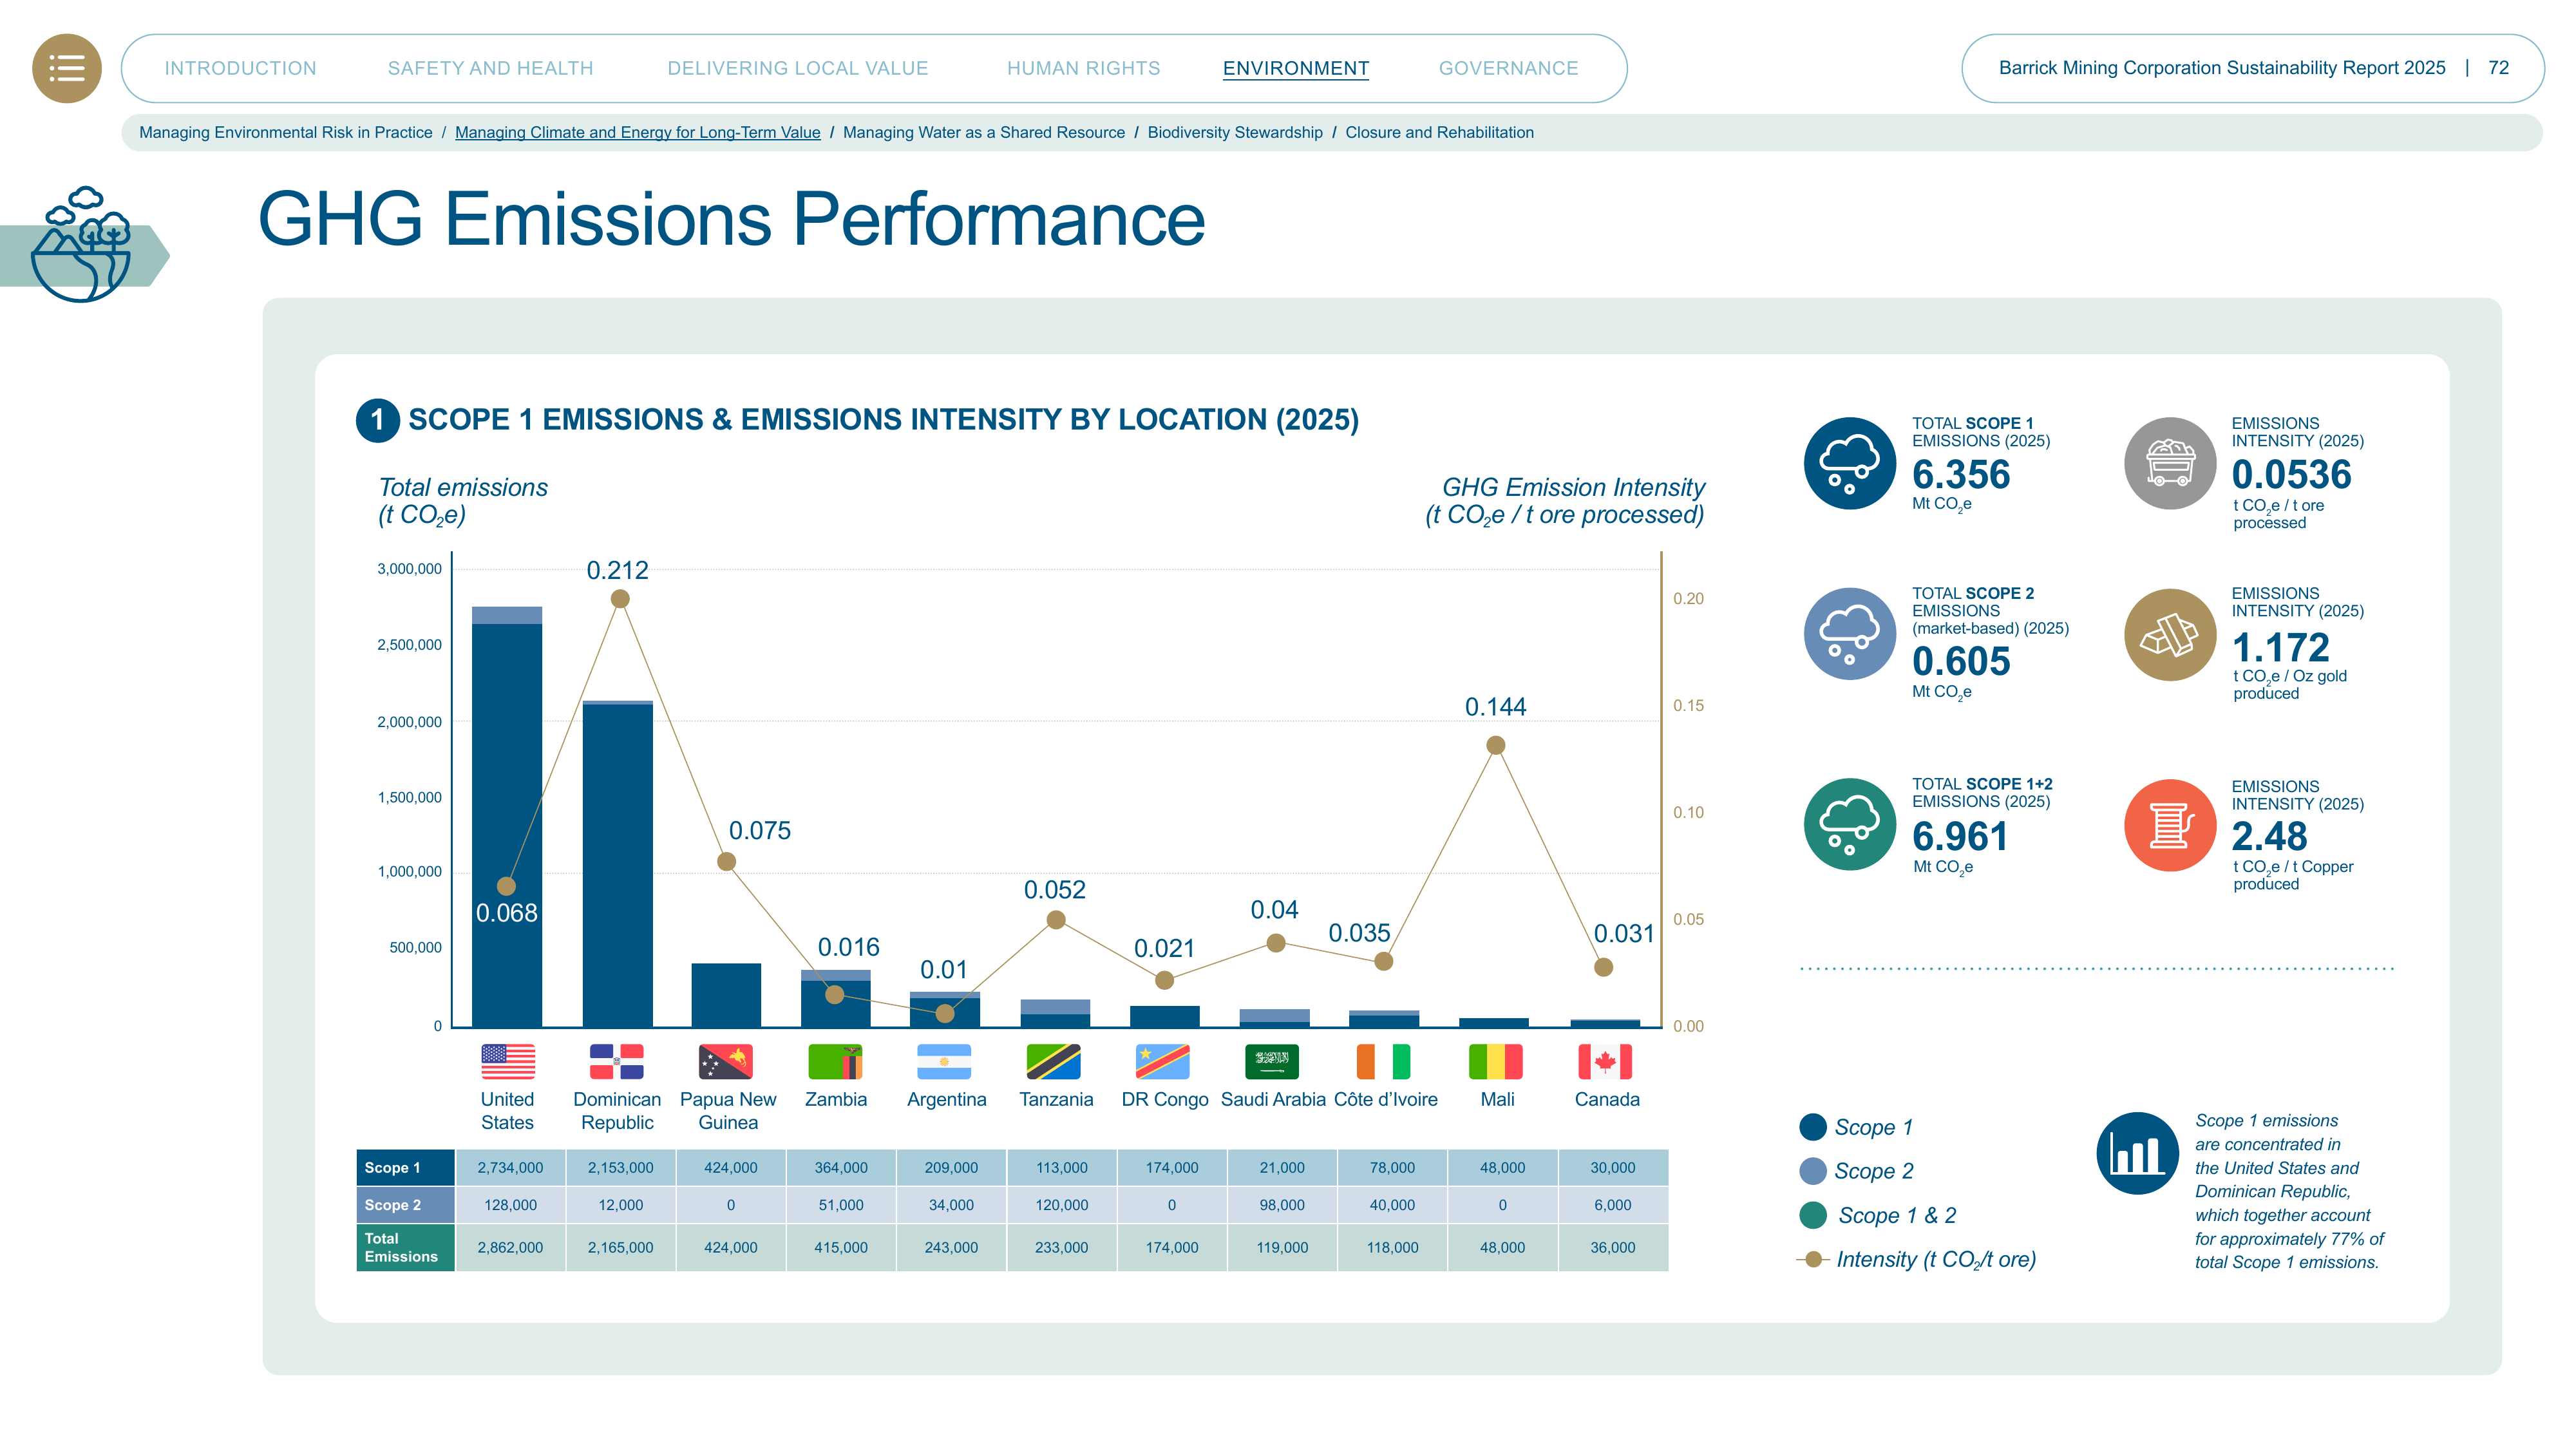Screen dimensions: 2576x1449
Task: Open Closure and Rehabilitation link
Action: coord(1439,132)
